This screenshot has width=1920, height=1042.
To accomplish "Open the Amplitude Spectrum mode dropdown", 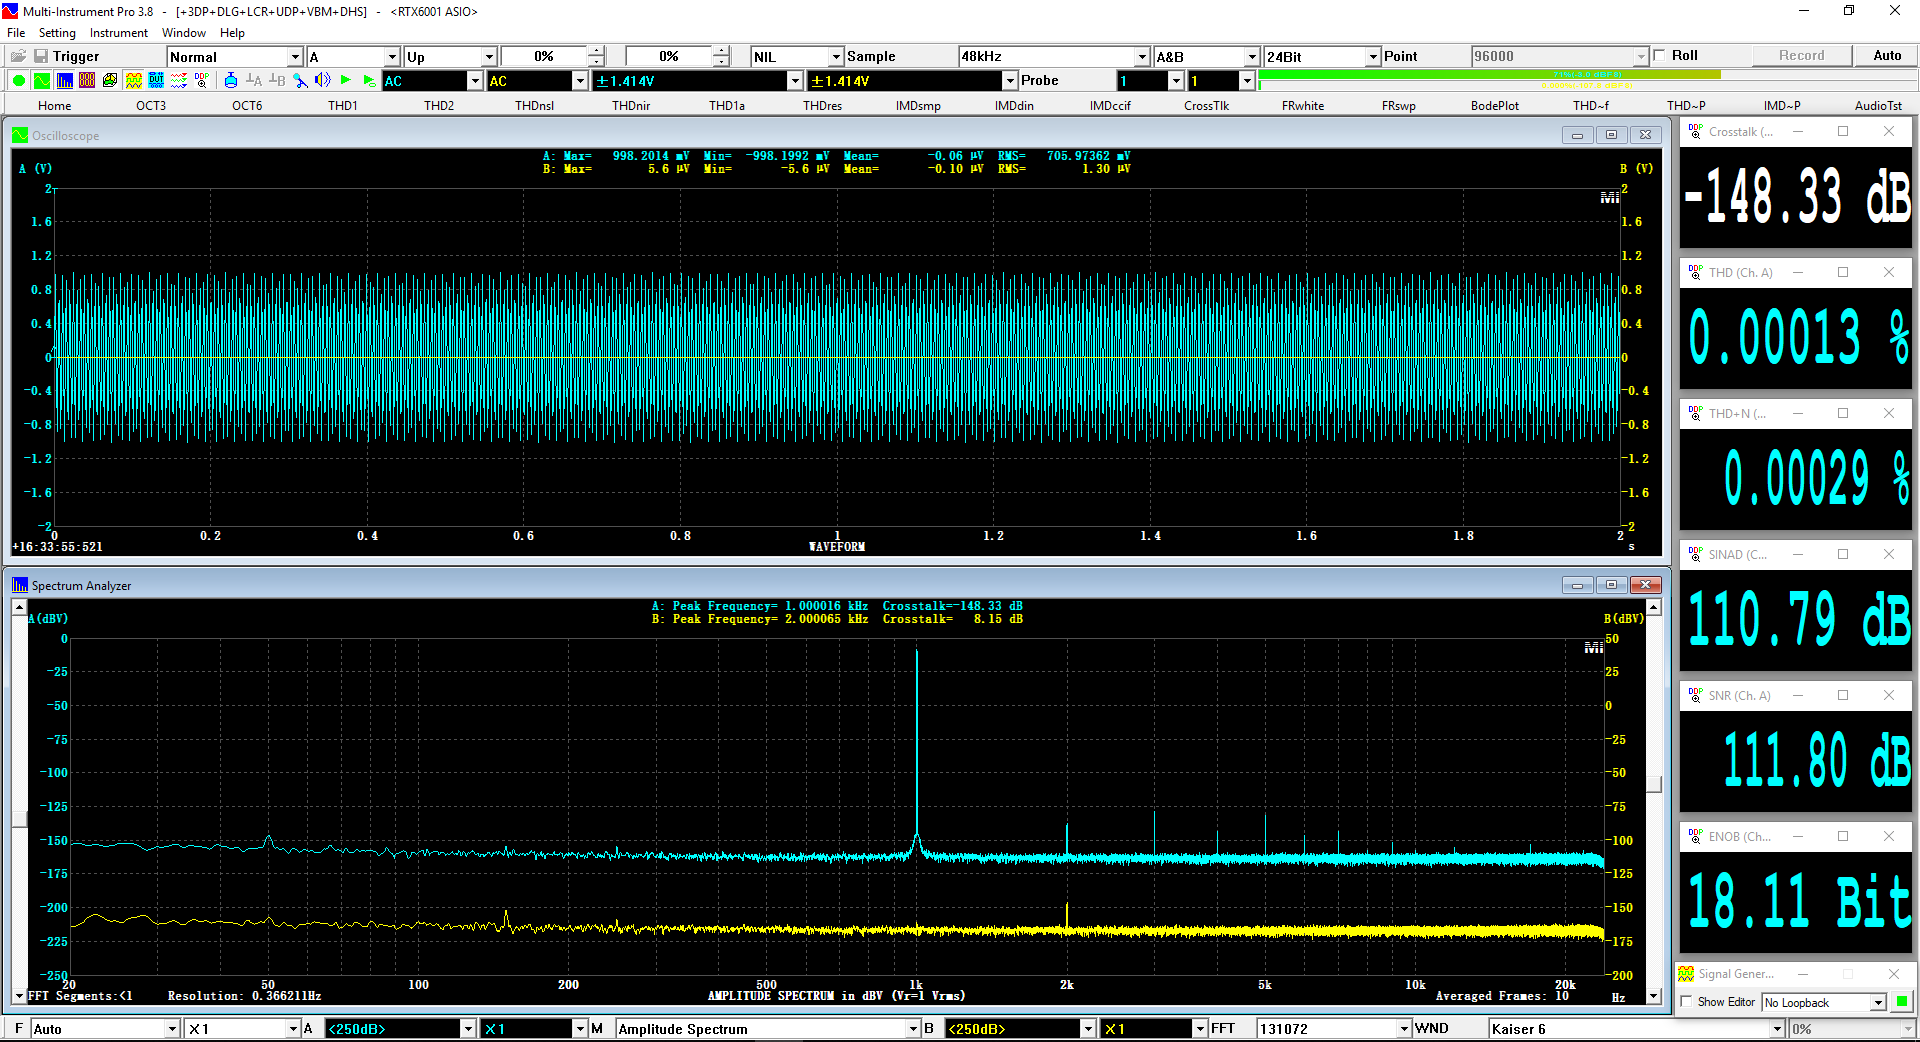I will pyautogui.click(x=913, y=1029).
